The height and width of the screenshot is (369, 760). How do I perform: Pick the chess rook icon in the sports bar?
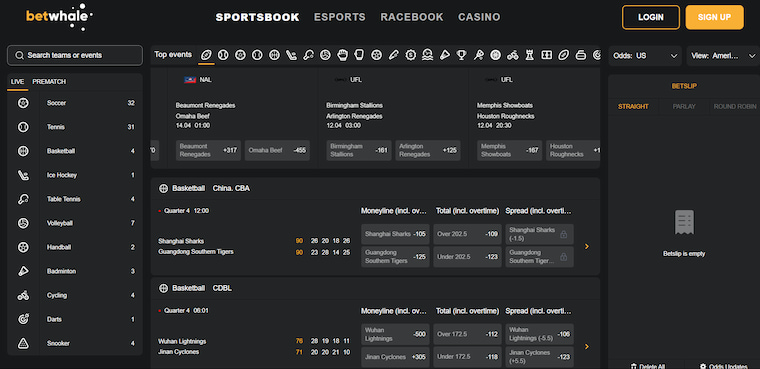click(x=529, y=55)
